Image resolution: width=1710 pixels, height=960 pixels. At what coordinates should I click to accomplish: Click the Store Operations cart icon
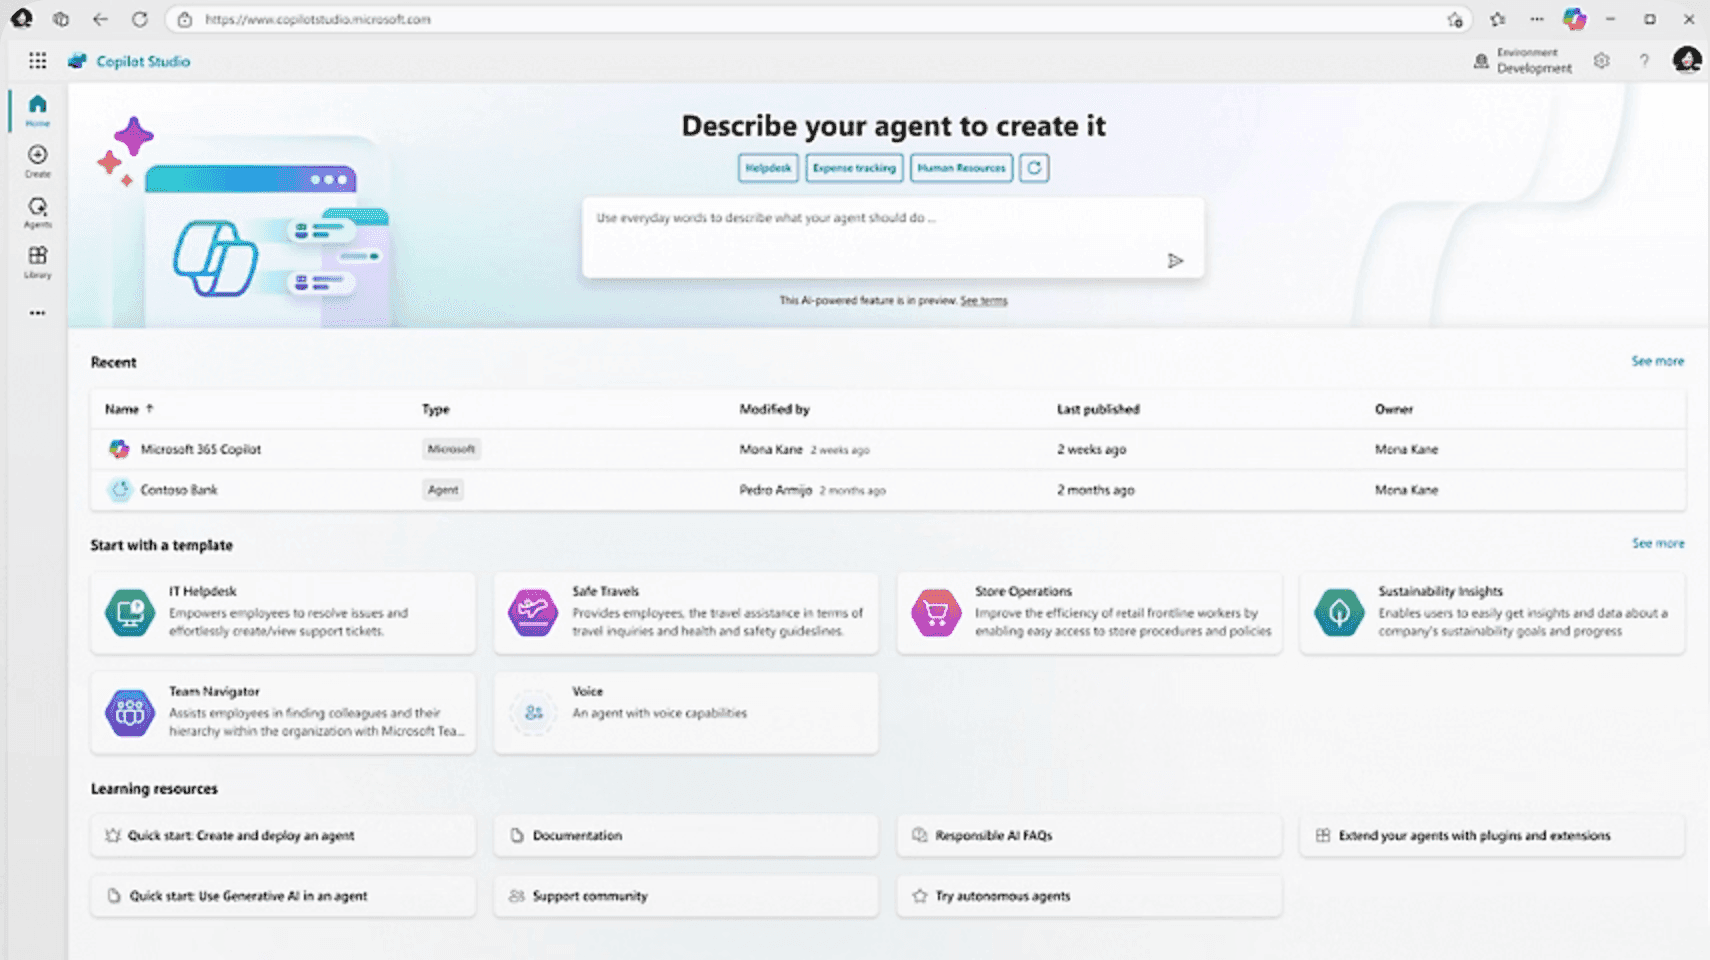936,612
